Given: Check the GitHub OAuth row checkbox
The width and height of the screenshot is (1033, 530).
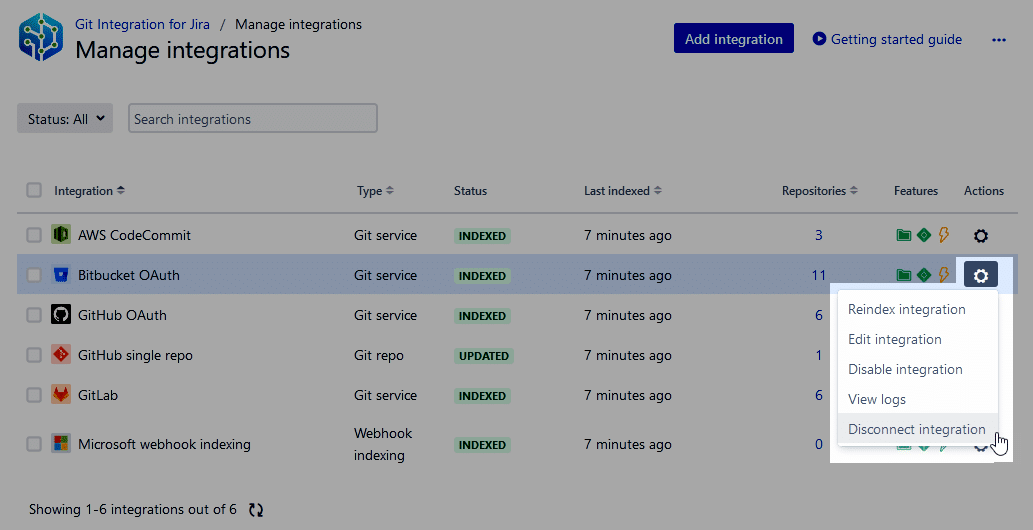Looking at the screenshot, I should tap(34, 315).
